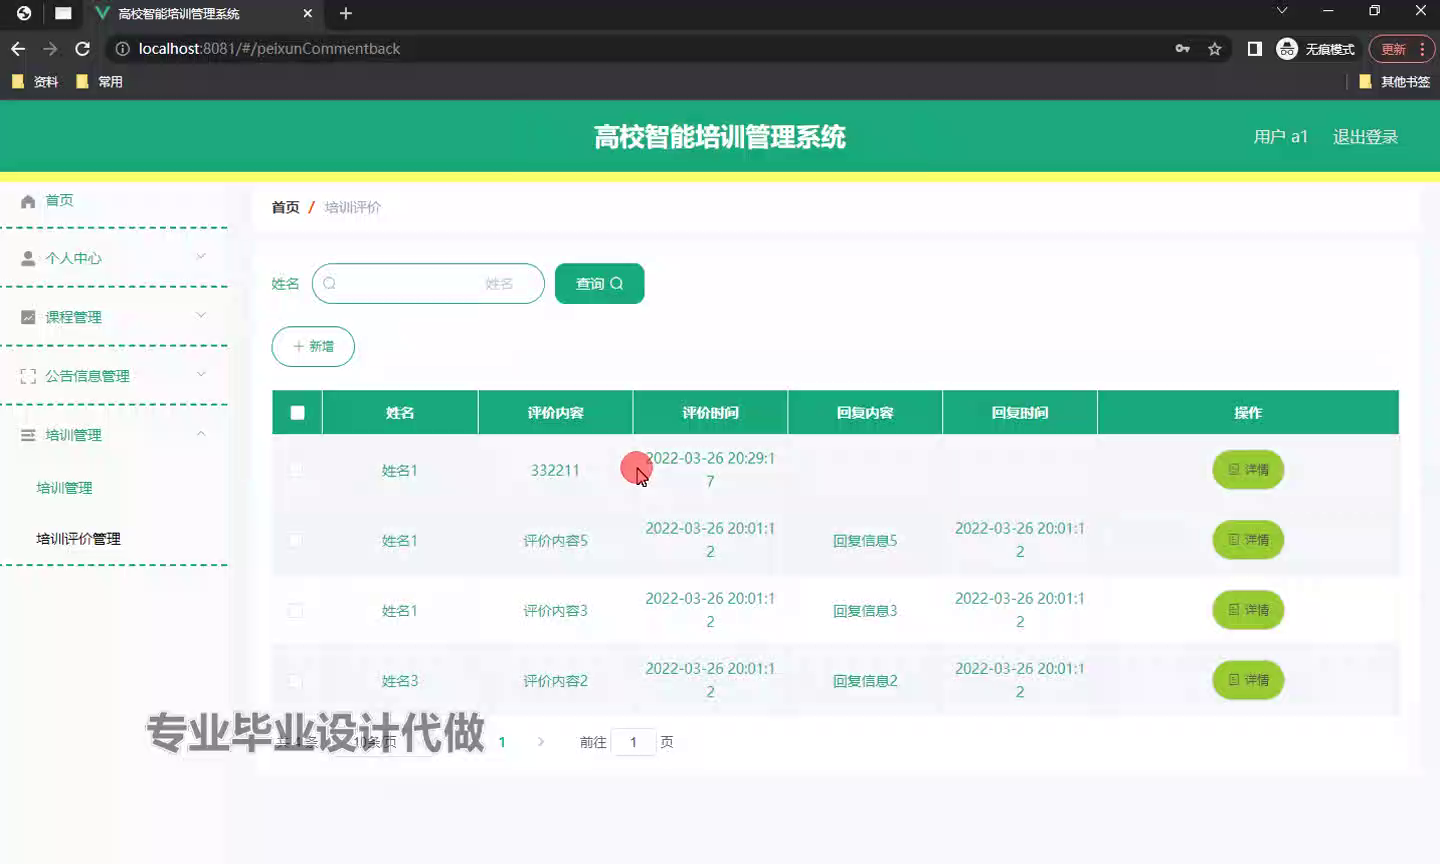Click the 操作 column header

[x=1248, y=413]
